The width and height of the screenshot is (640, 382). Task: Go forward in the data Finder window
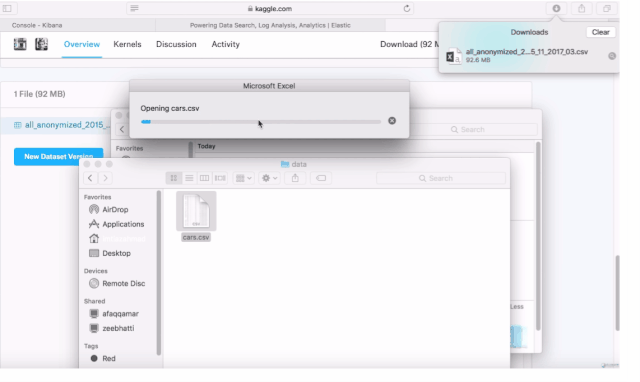tap(105, 178)
